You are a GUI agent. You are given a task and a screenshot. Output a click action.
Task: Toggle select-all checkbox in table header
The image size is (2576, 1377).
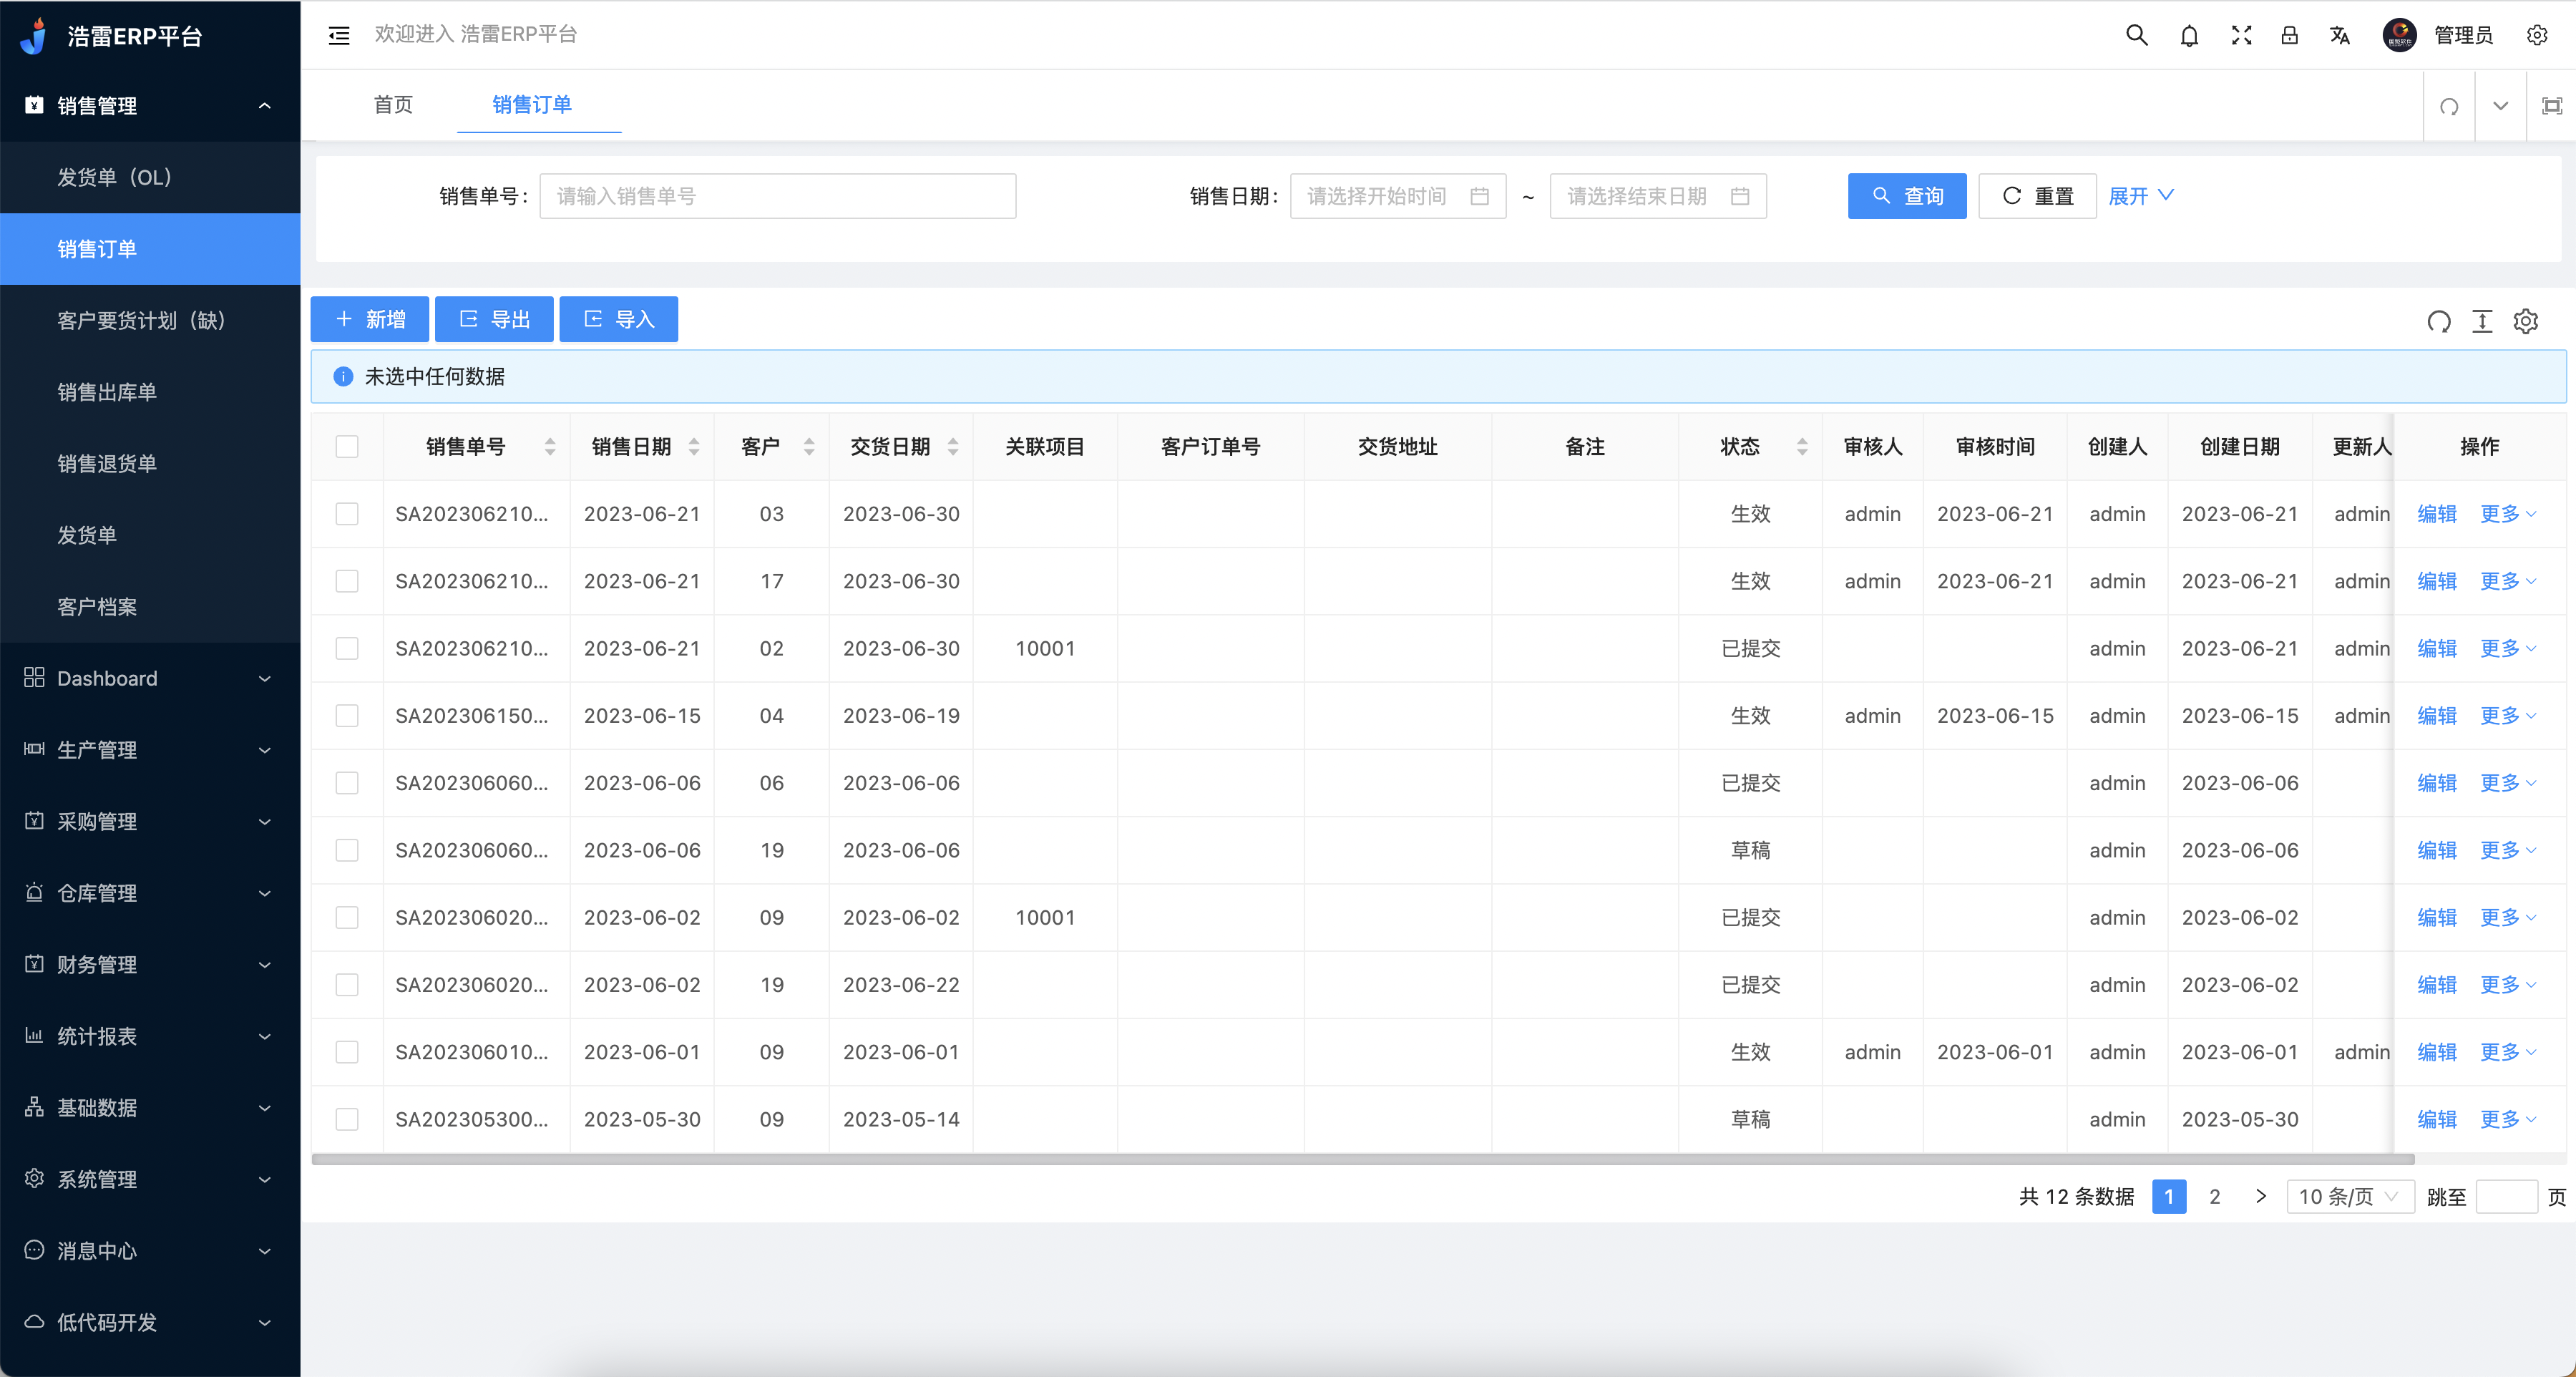pyautogui.click(x=347, y=446)
